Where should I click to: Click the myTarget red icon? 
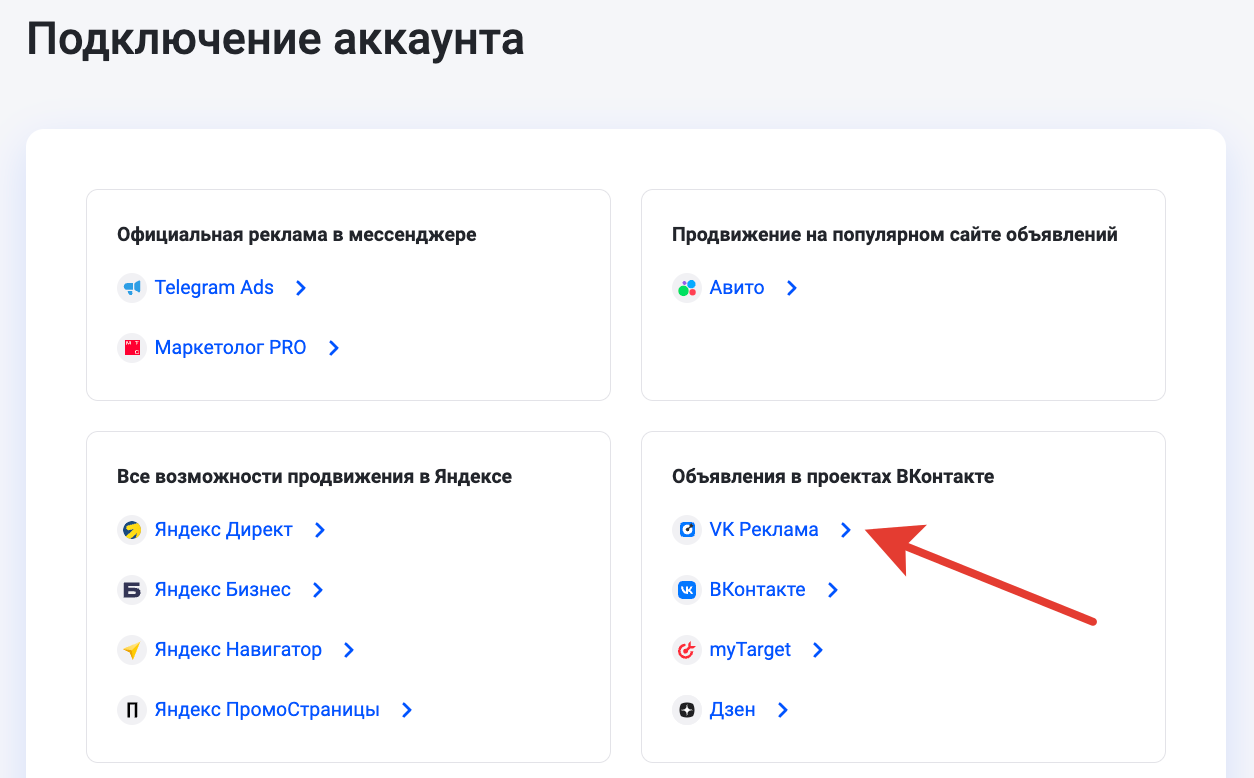pyautogui.click(x=686, y=649)
